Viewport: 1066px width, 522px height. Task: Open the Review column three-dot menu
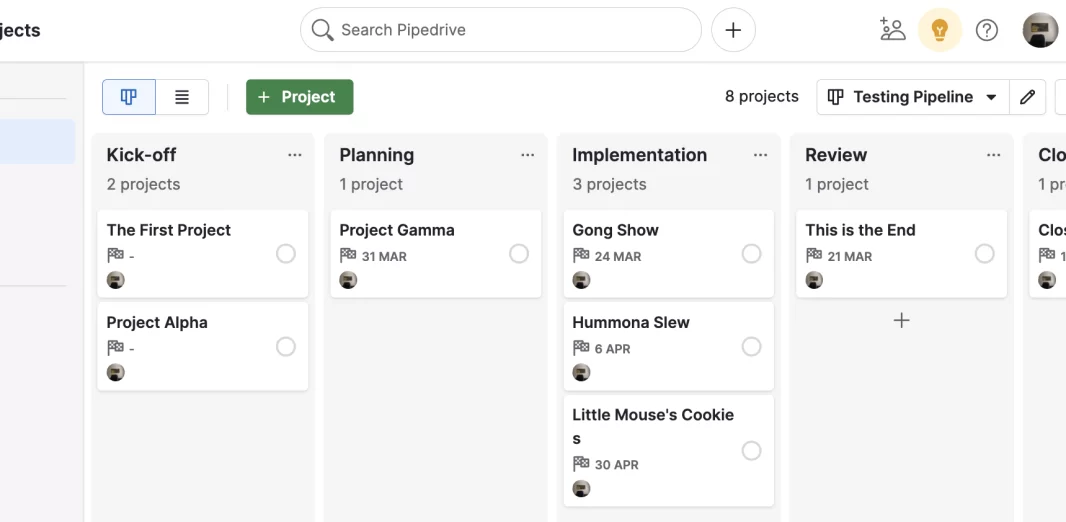click(993, 155)
